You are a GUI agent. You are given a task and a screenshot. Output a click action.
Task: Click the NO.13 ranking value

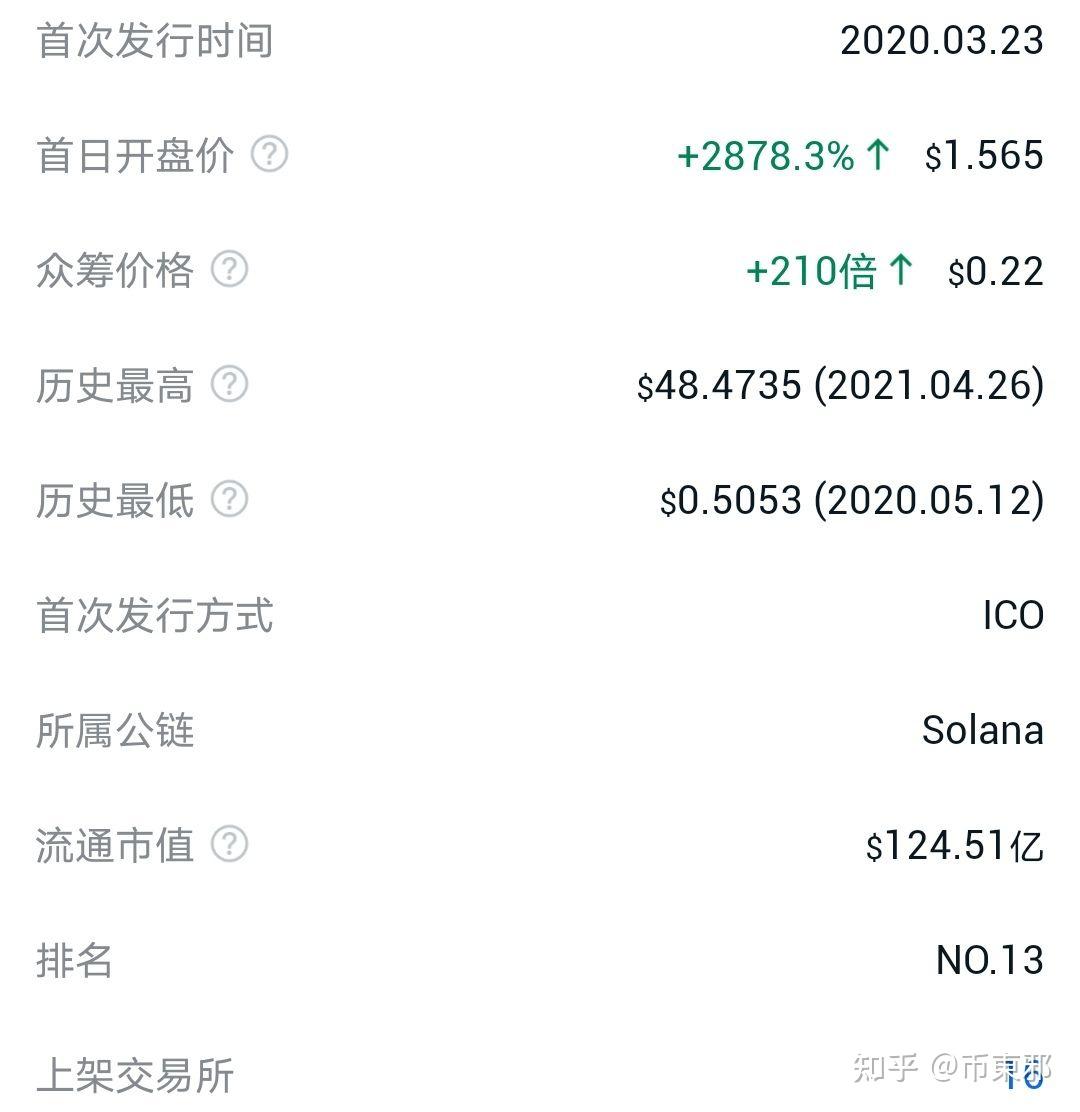pos(989,961)
